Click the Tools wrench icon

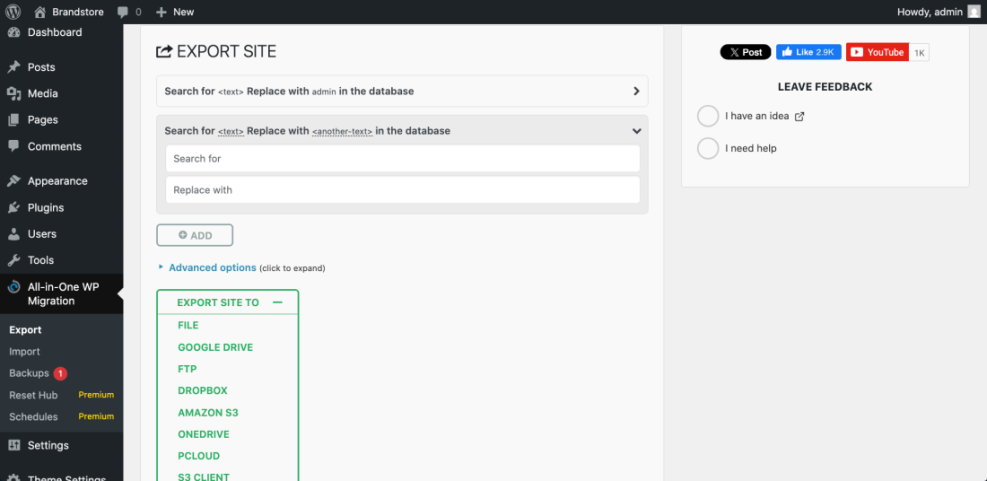click(x=14, y=260)
